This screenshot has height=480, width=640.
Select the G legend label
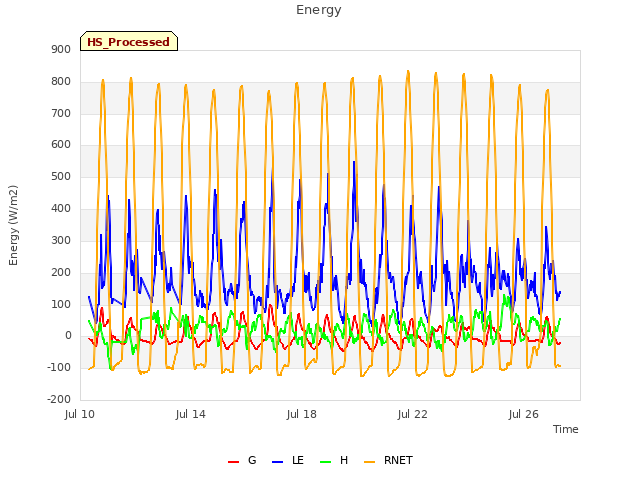click(x=252, y=460)
